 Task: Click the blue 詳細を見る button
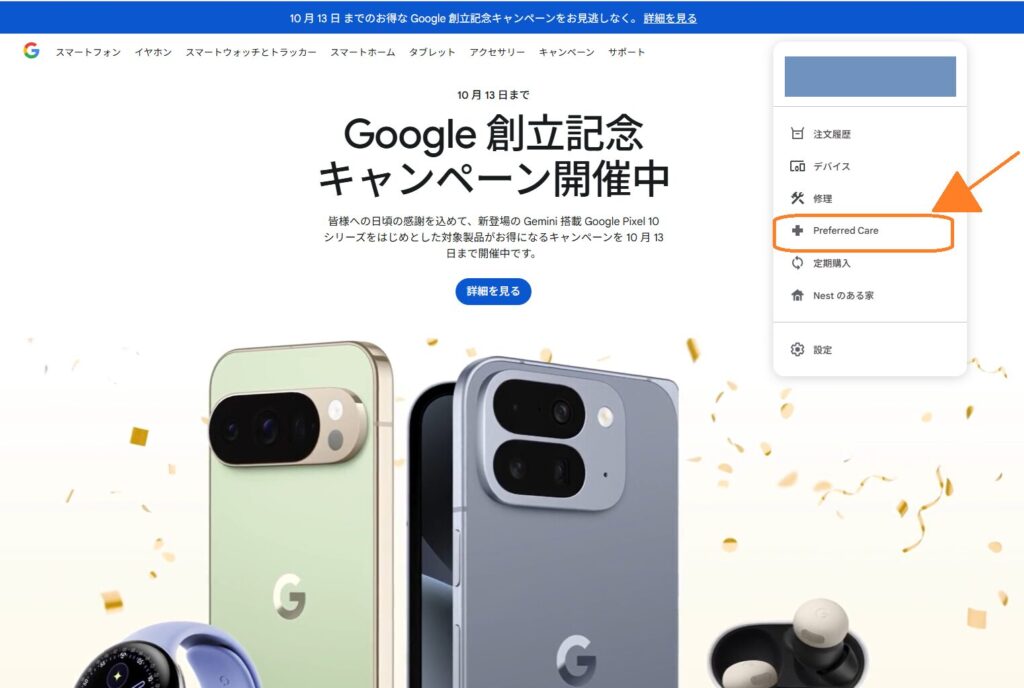point(493,291)
